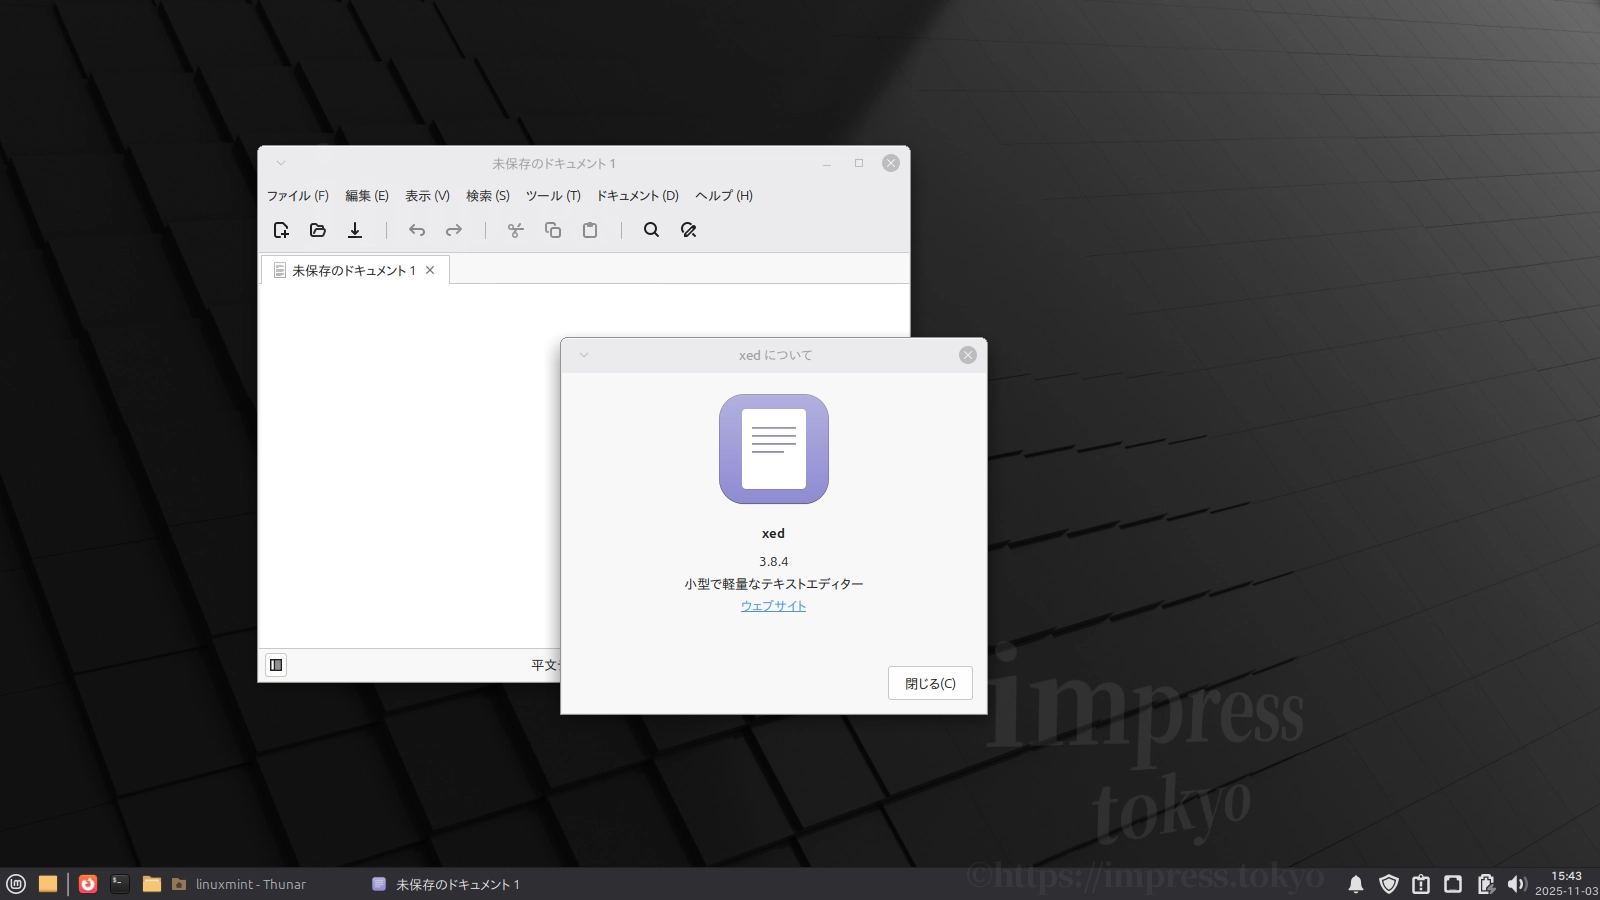Create a new document with the toolbar icon
This screenshot has width=1600, height=900.
[281, 230]
